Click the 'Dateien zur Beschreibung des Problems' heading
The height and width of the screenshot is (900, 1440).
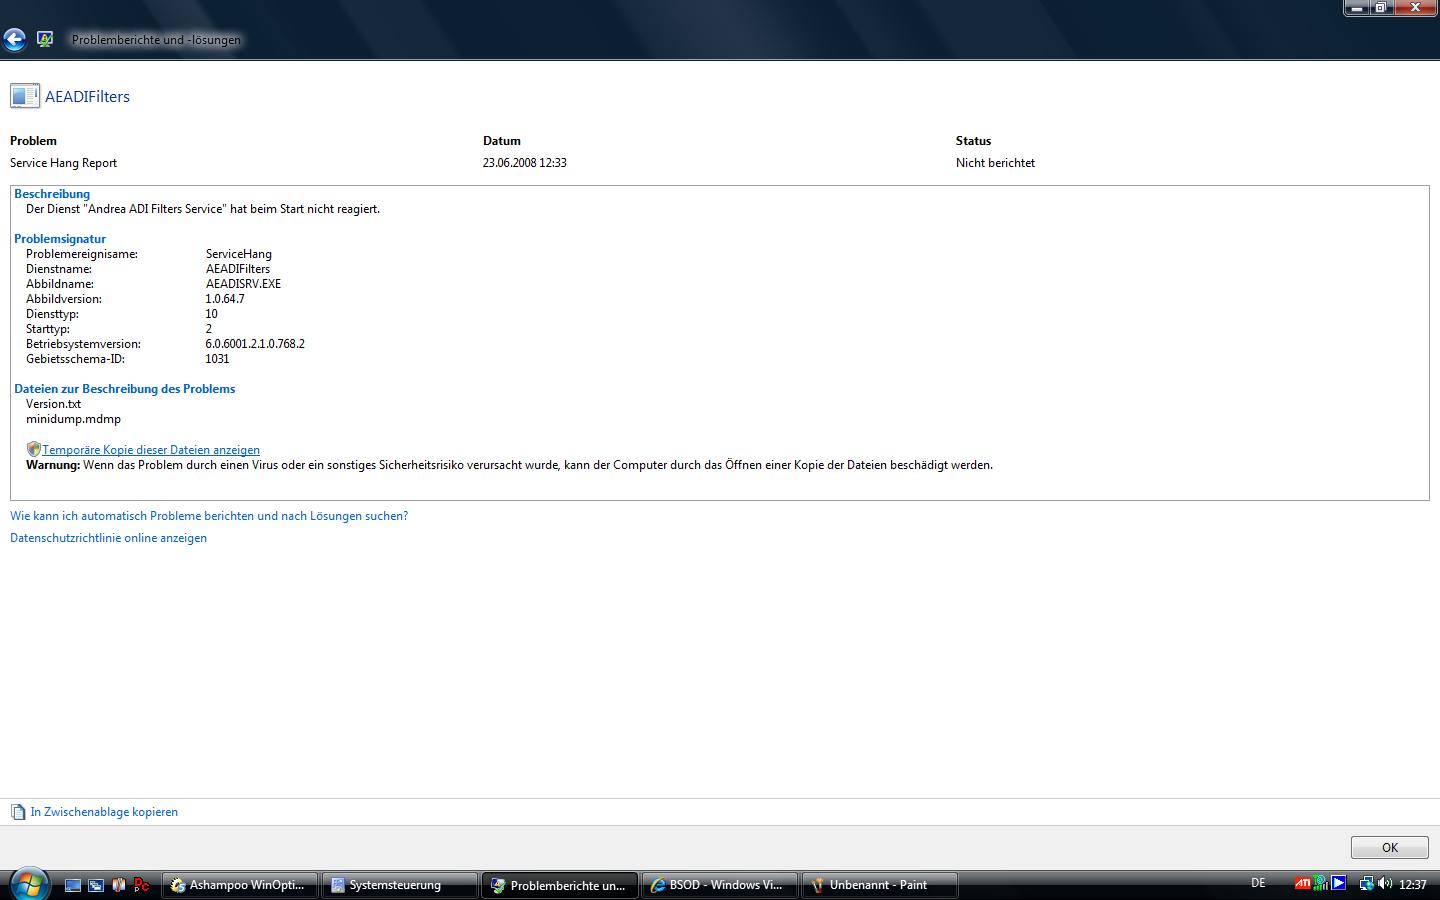pos(125,389)
